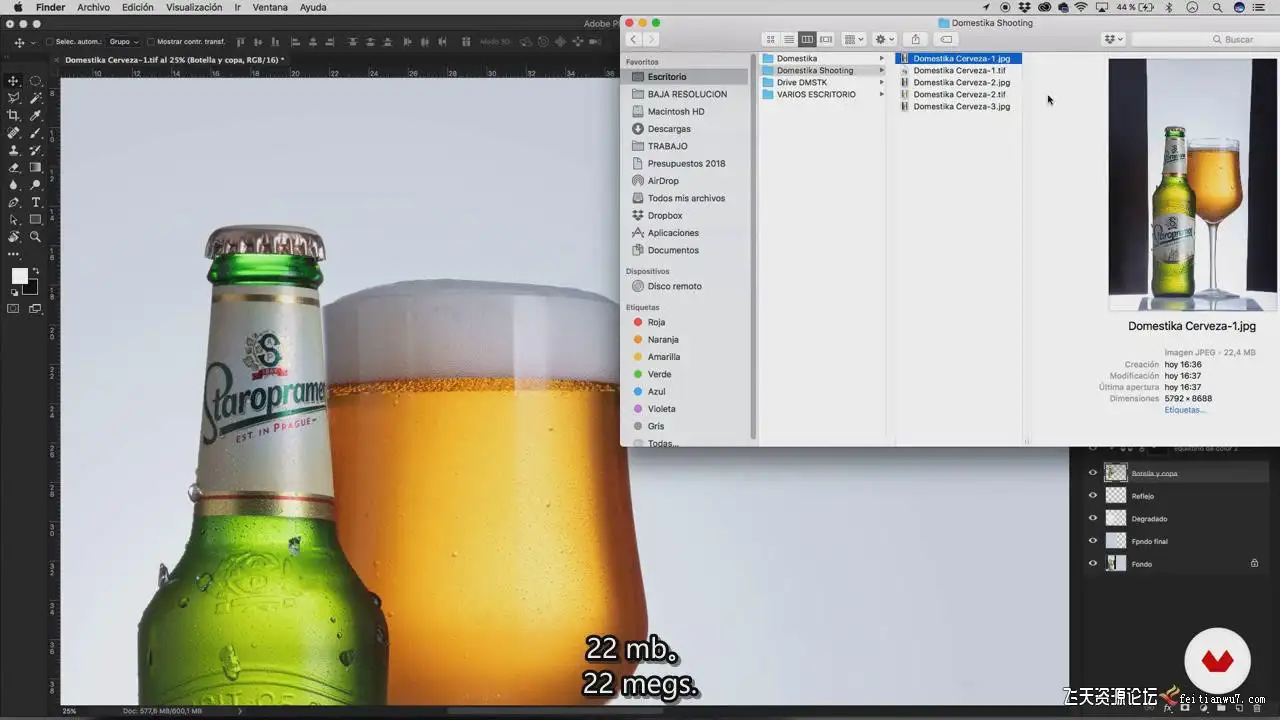Select the Hand tool

14,237
